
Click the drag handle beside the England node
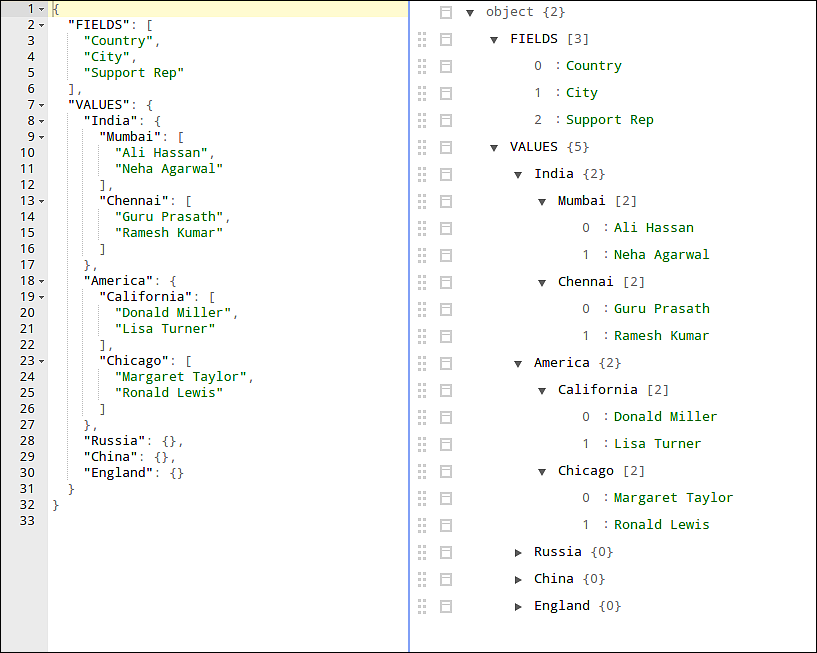coord(421,605)
